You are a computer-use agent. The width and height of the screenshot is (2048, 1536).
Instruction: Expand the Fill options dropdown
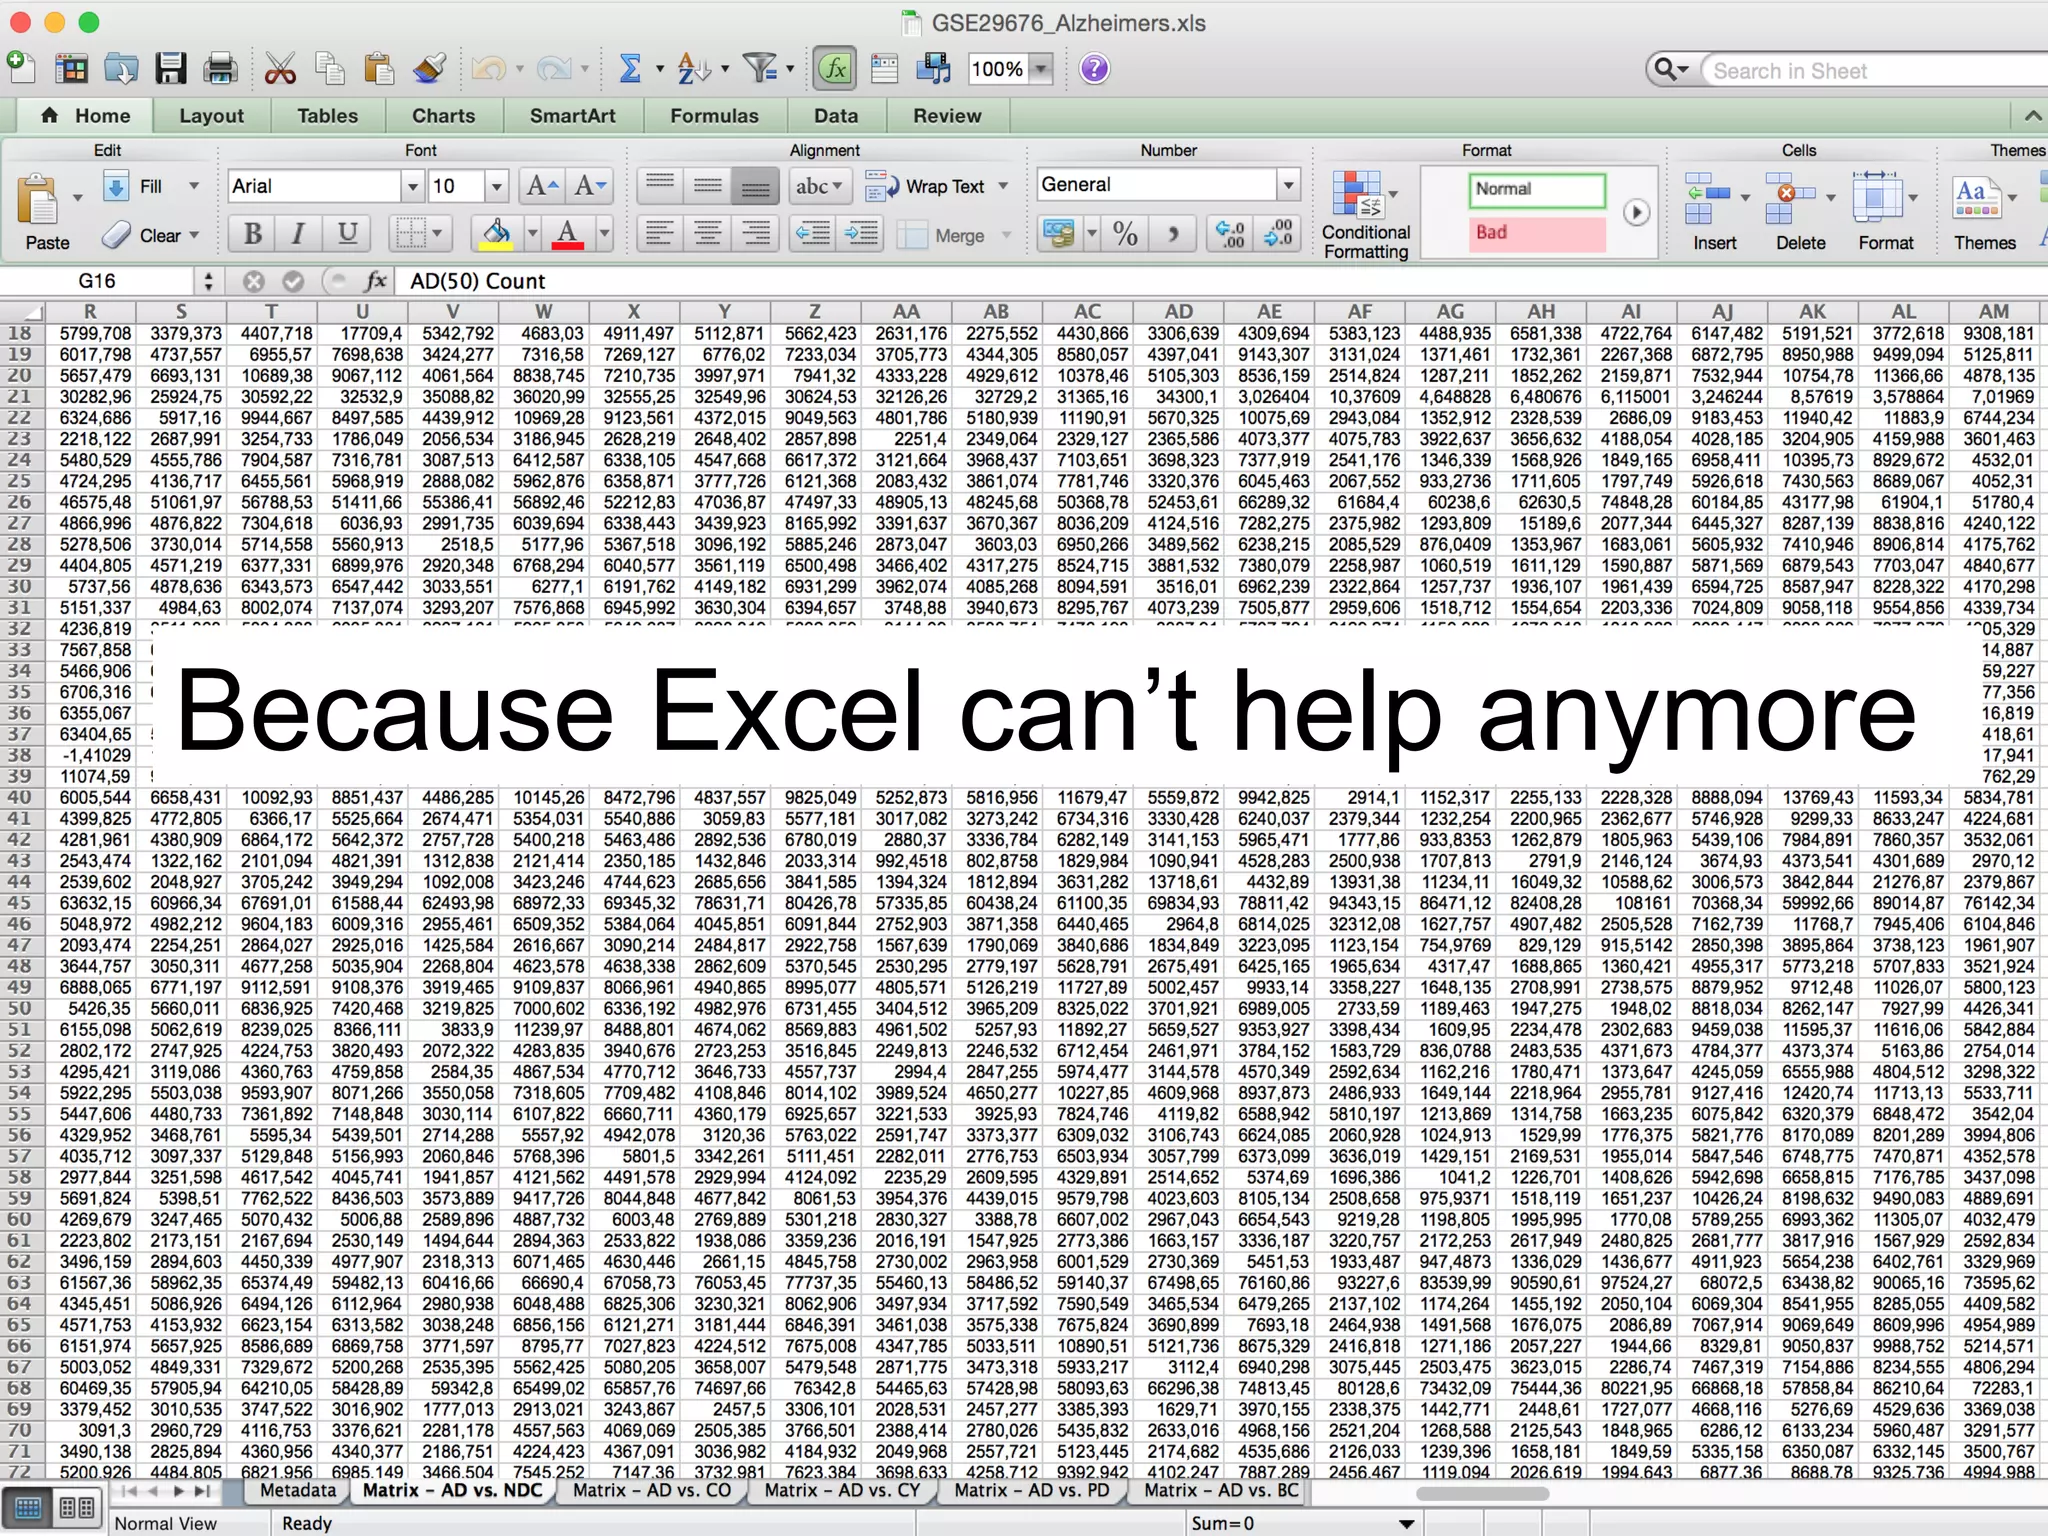point(194,186)
